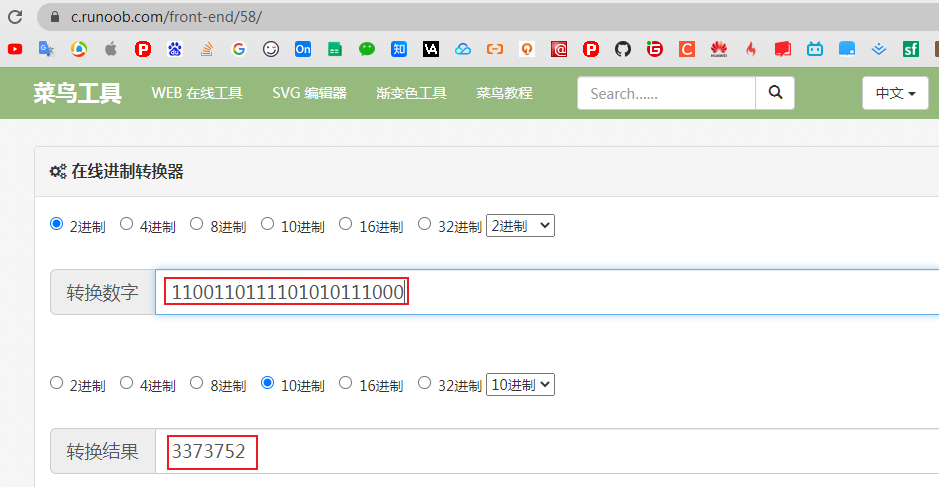939x487 pixels.
Task: Select source 8进制 radio button
Action: point(196,224)
